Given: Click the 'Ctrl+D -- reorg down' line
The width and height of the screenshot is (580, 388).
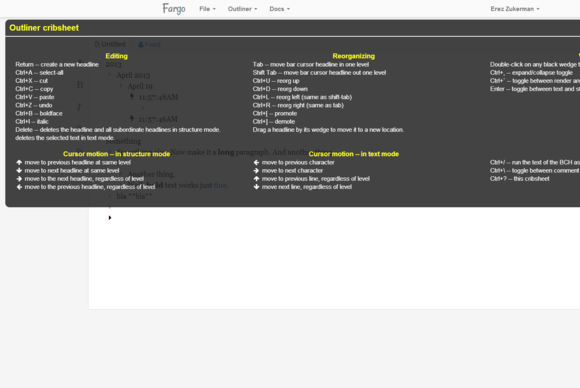Looking at the screenshot, I should click(x=280, y=89).
